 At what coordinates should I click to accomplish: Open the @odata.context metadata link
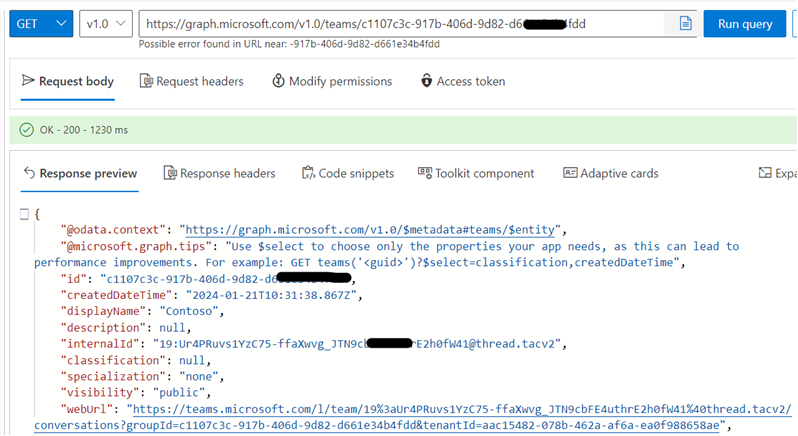coord(370,230)
